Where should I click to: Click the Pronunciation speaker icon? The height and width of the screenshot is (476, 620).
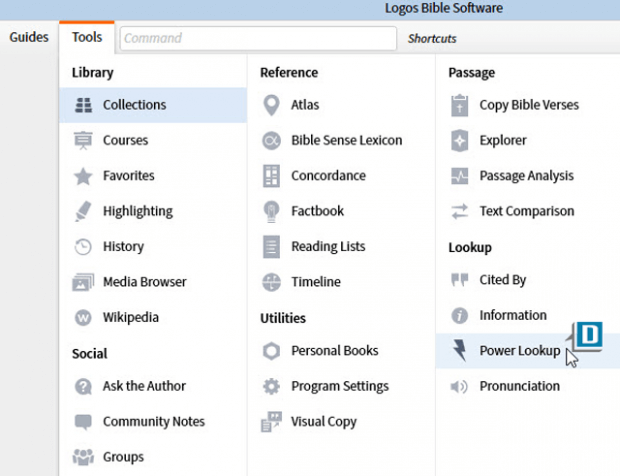coord(459,386)
